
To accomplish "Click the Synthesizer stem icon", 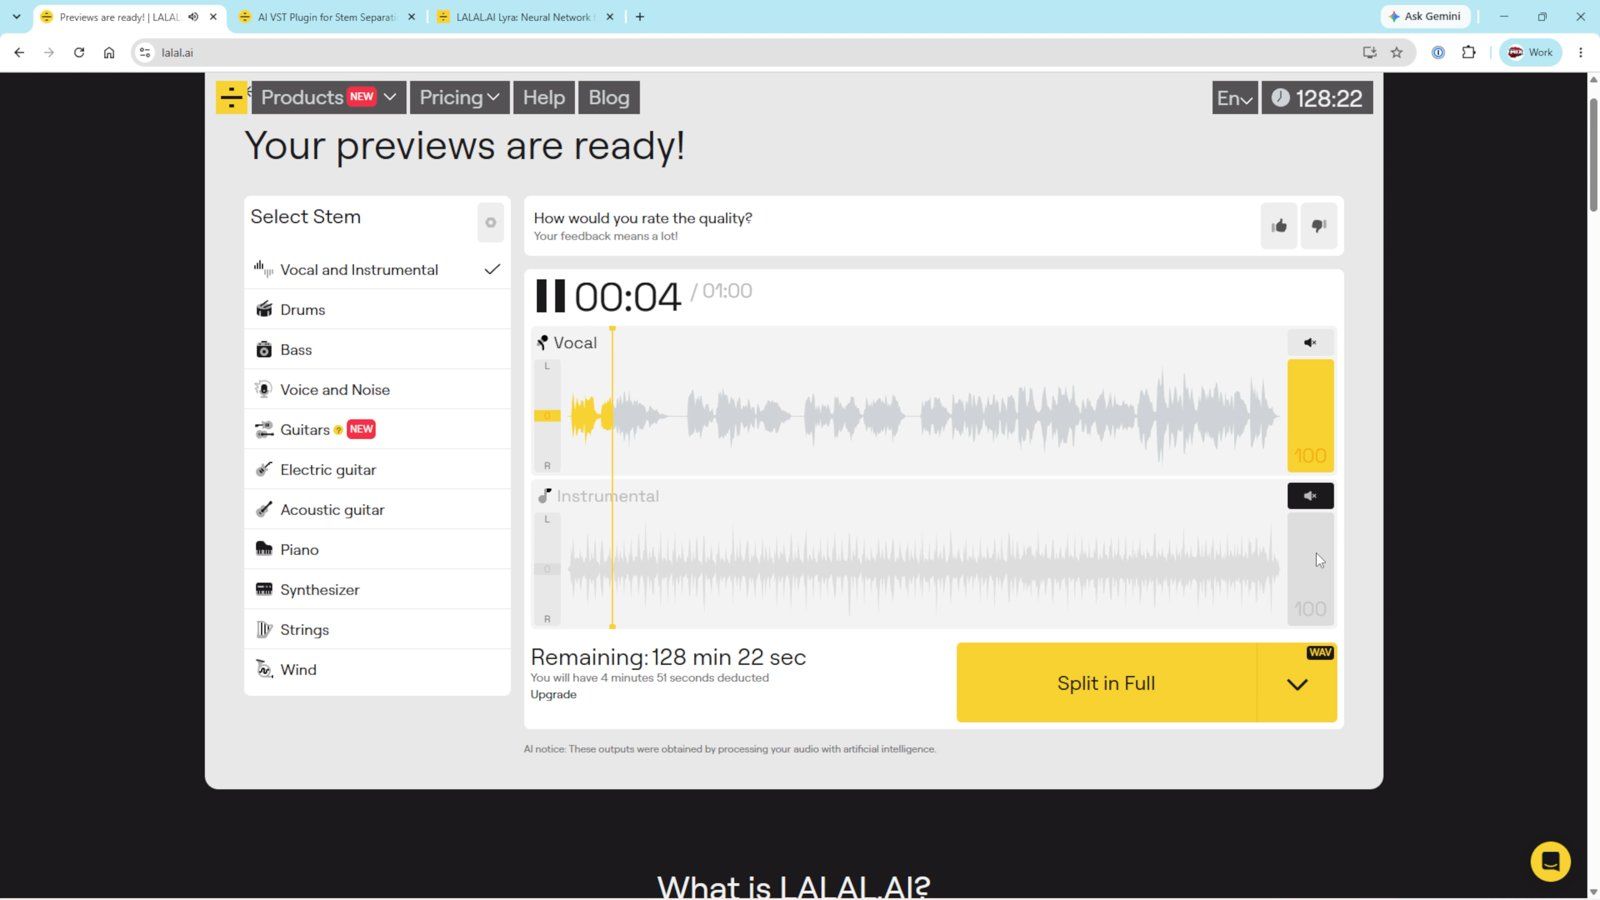I will [264, 589].
